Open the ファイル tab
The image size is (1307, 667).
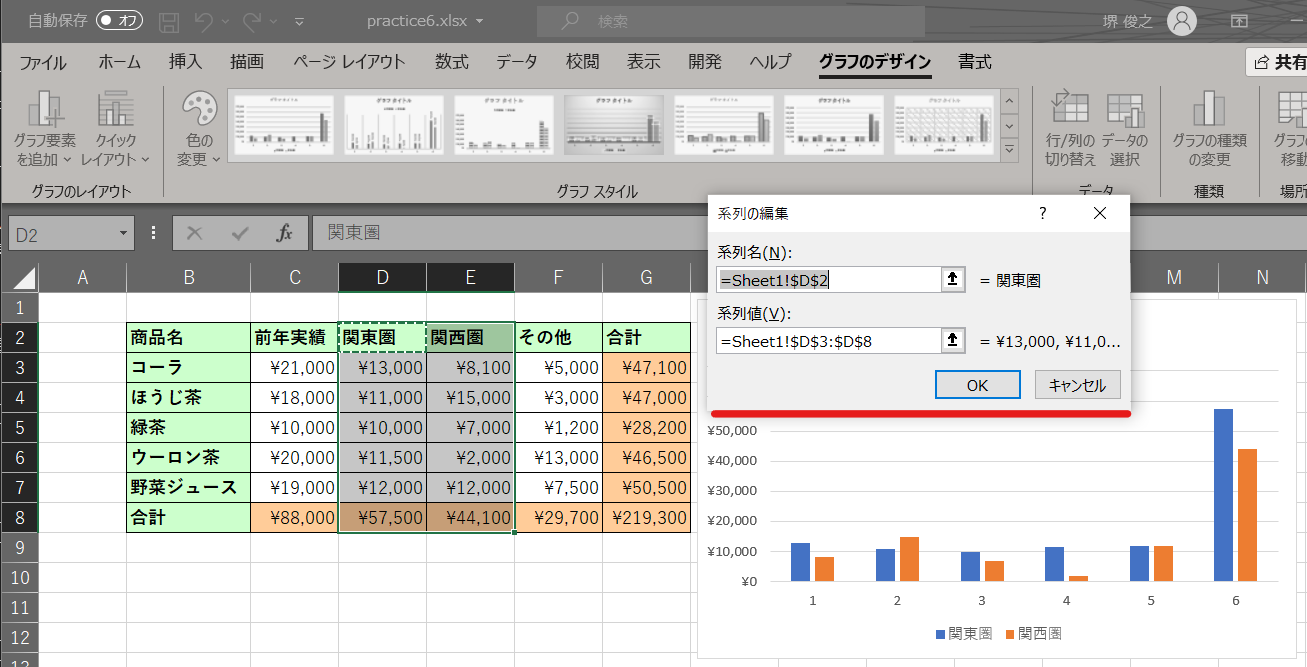(43, 62)
